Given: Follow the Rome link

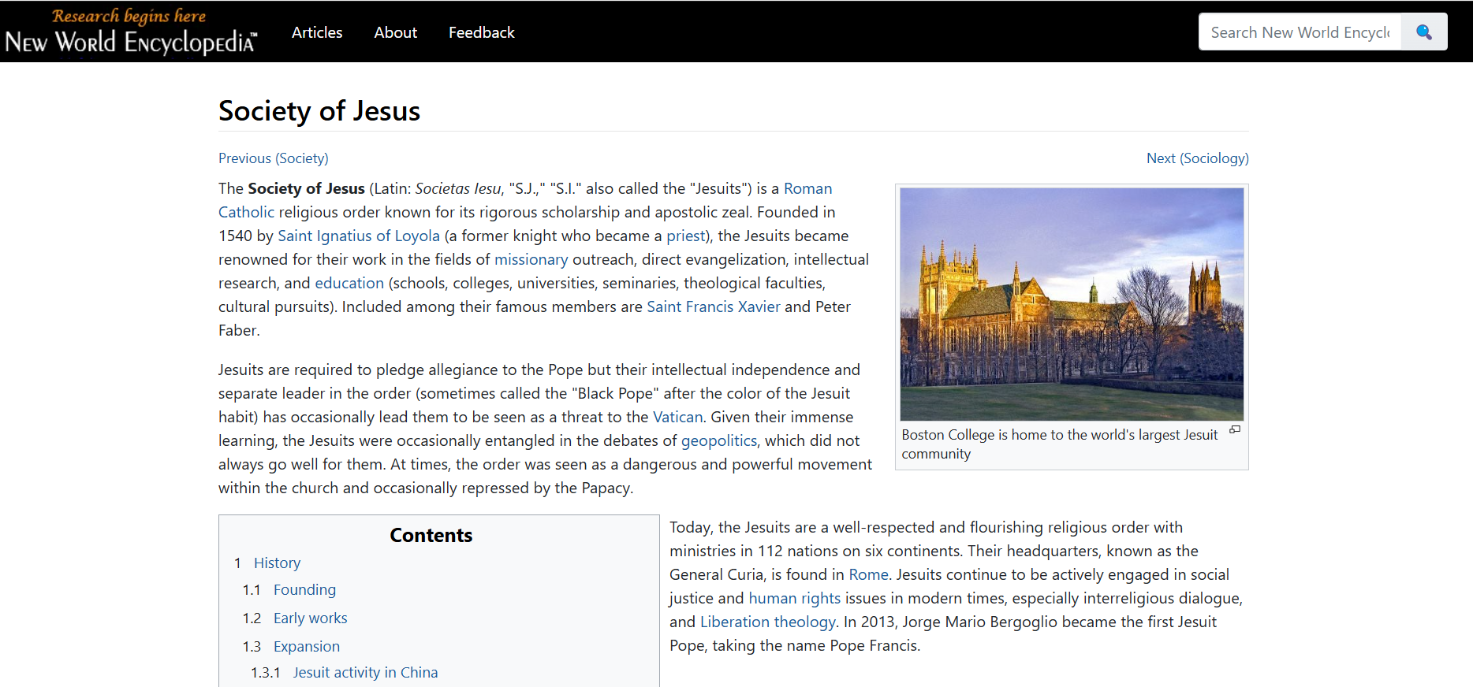Looking at the screenshot, I should click(868, 574).
